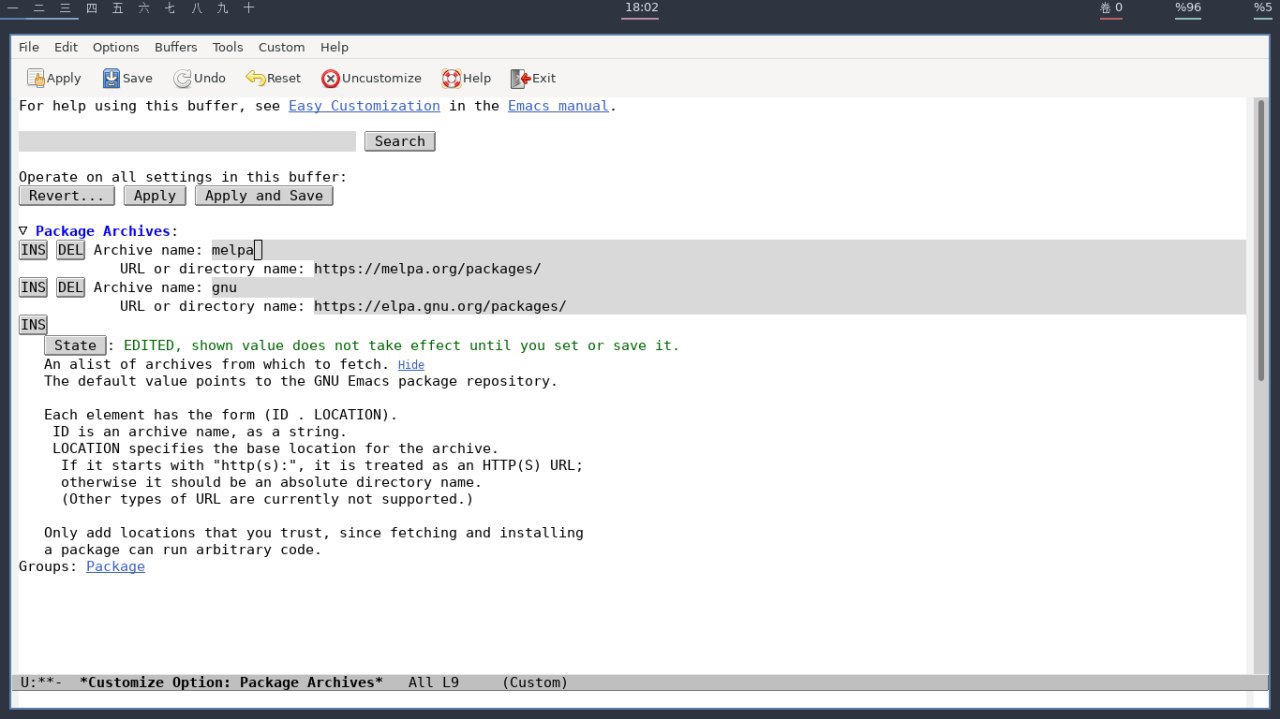Image resolution: width=1280 pixels, height=719 pixels.
Task: Open the Custom menu
Action: (x=282, y=47)
